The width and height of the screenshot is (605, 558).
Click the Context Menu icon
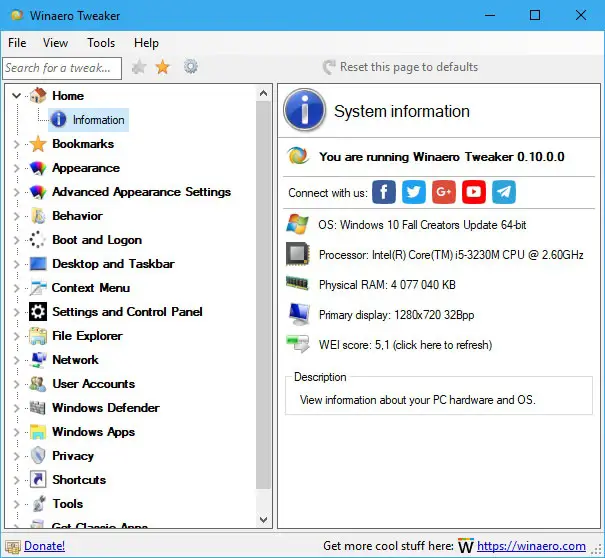coord(38,288)
